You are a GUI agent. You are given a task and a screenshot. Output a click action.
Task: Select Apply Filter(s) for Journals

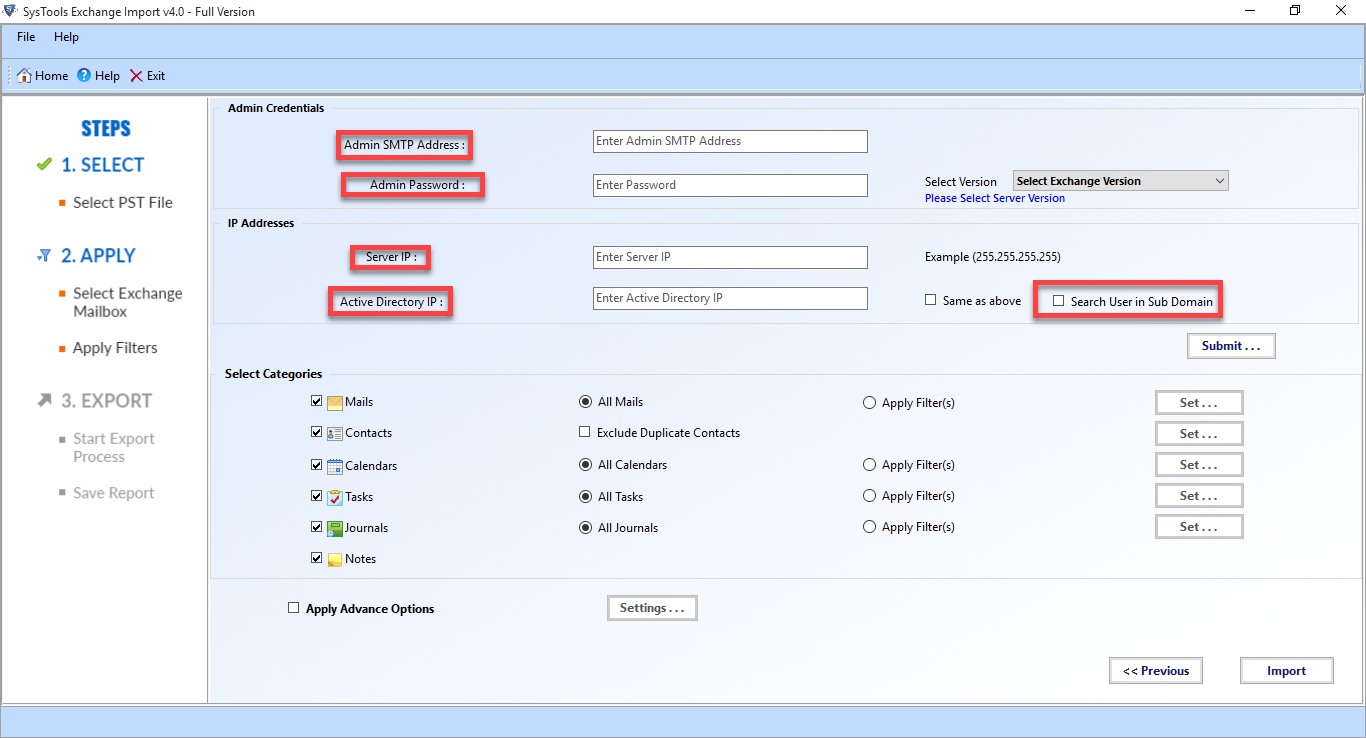pyautogui.click(x=869, y=527)
